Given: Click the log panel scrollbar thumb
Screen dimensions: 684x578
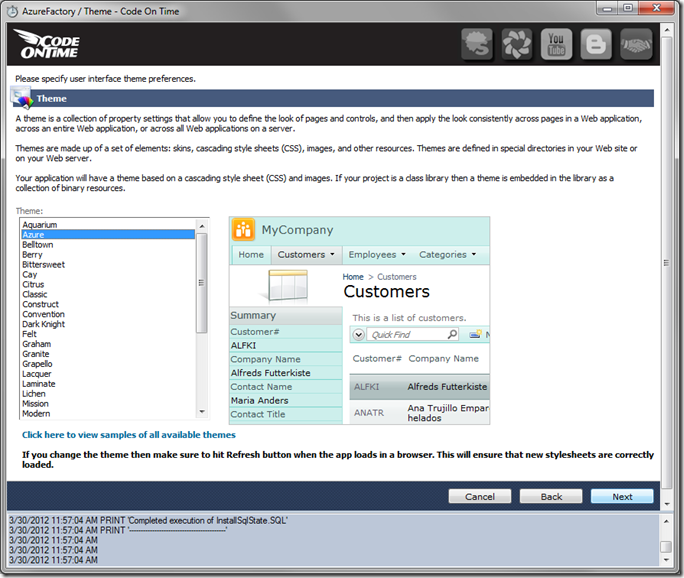Looking at the screenshot, I should click(666, 547).
